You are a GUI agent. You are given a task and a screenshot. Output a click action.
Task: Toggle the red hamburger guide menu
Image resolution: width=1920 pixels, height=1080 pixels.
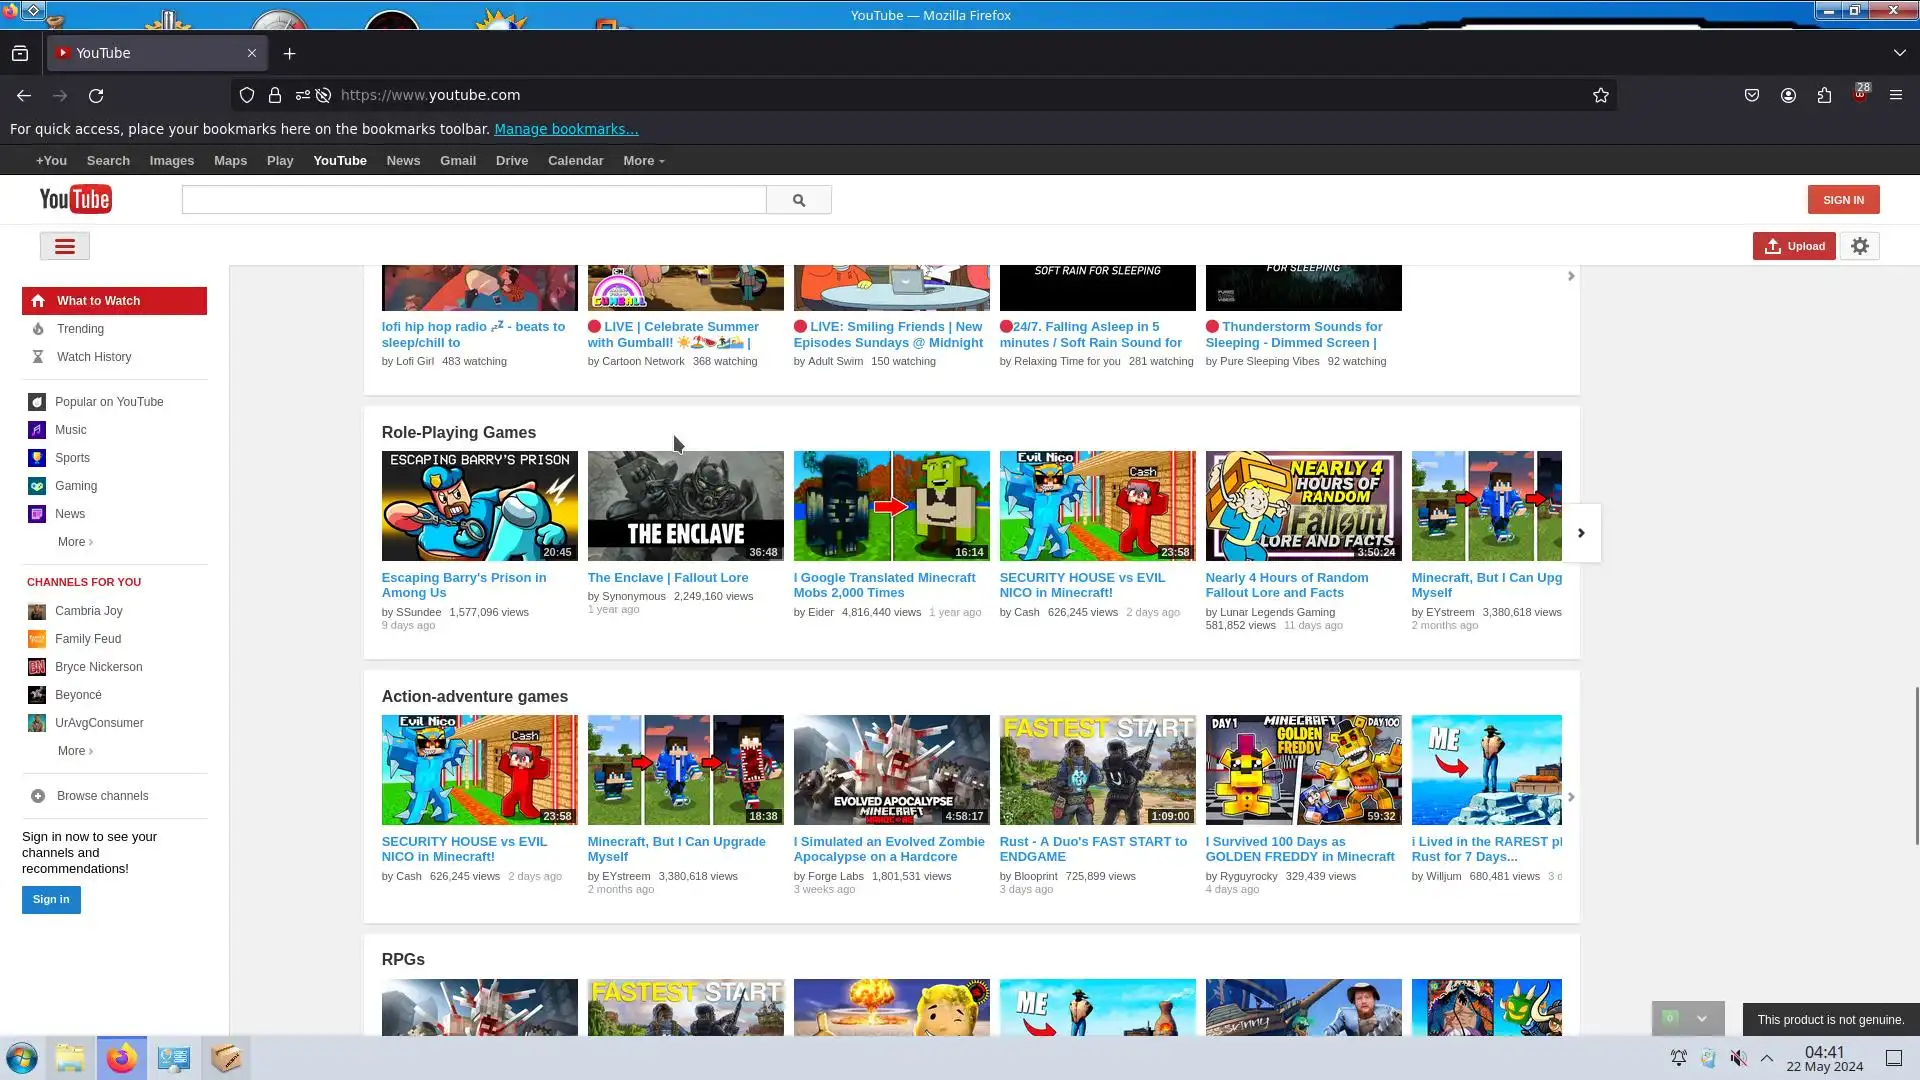click(65, 246)
